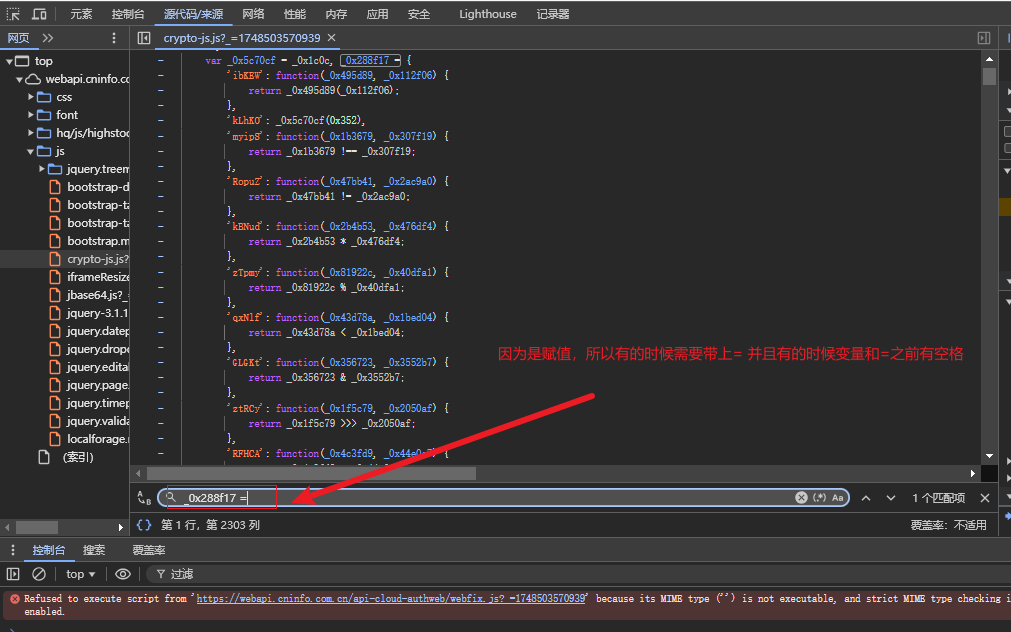The height and width of the screenshot is (632, 1011).
Task: Open the 记录器 tab
Action: pyautogui.click(x=553, y=14)
